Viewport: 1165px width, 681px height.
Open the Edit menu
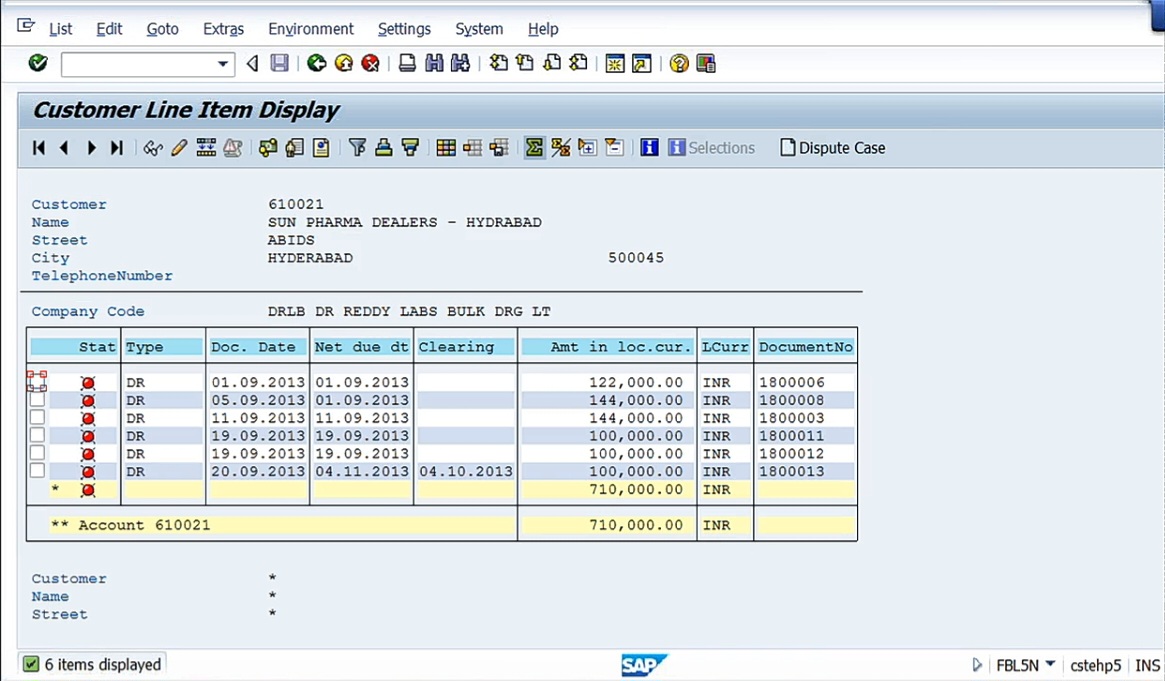coord(109,29)
